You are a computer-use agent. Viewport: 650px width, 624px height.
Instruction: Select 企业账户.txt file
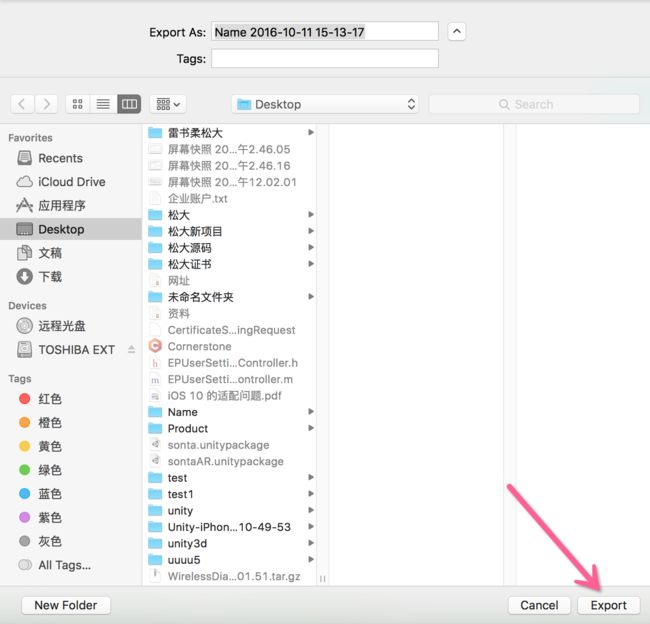click(x=231, y=198)
